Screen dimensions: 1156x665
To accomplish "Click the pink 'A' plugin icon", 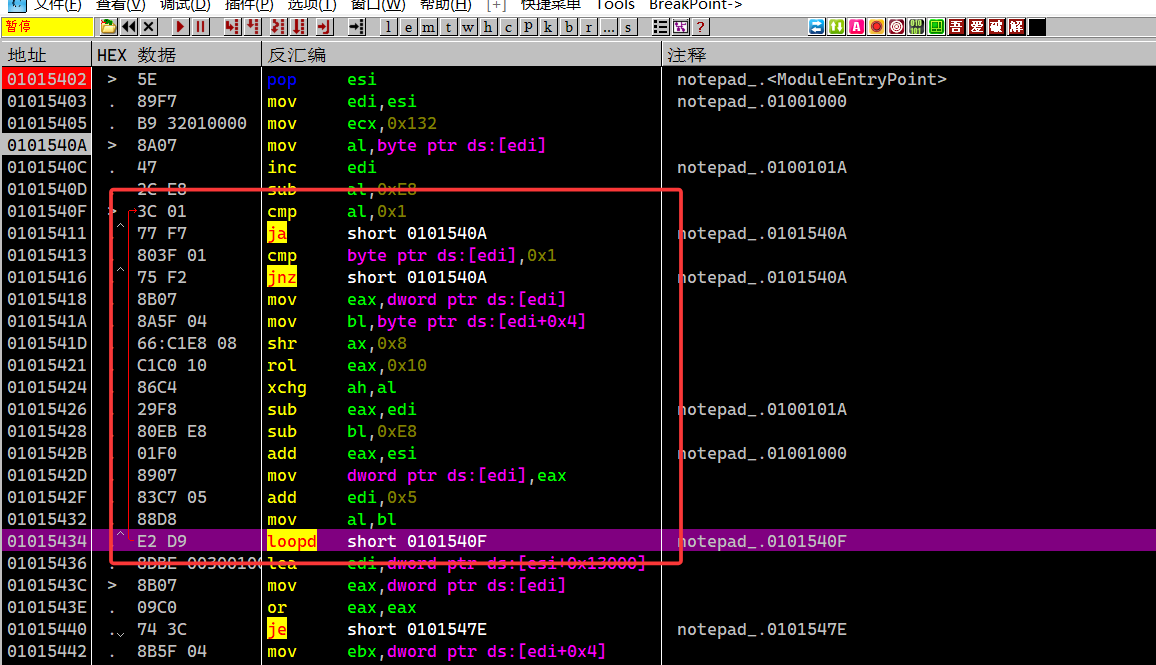I will (856, 27).
